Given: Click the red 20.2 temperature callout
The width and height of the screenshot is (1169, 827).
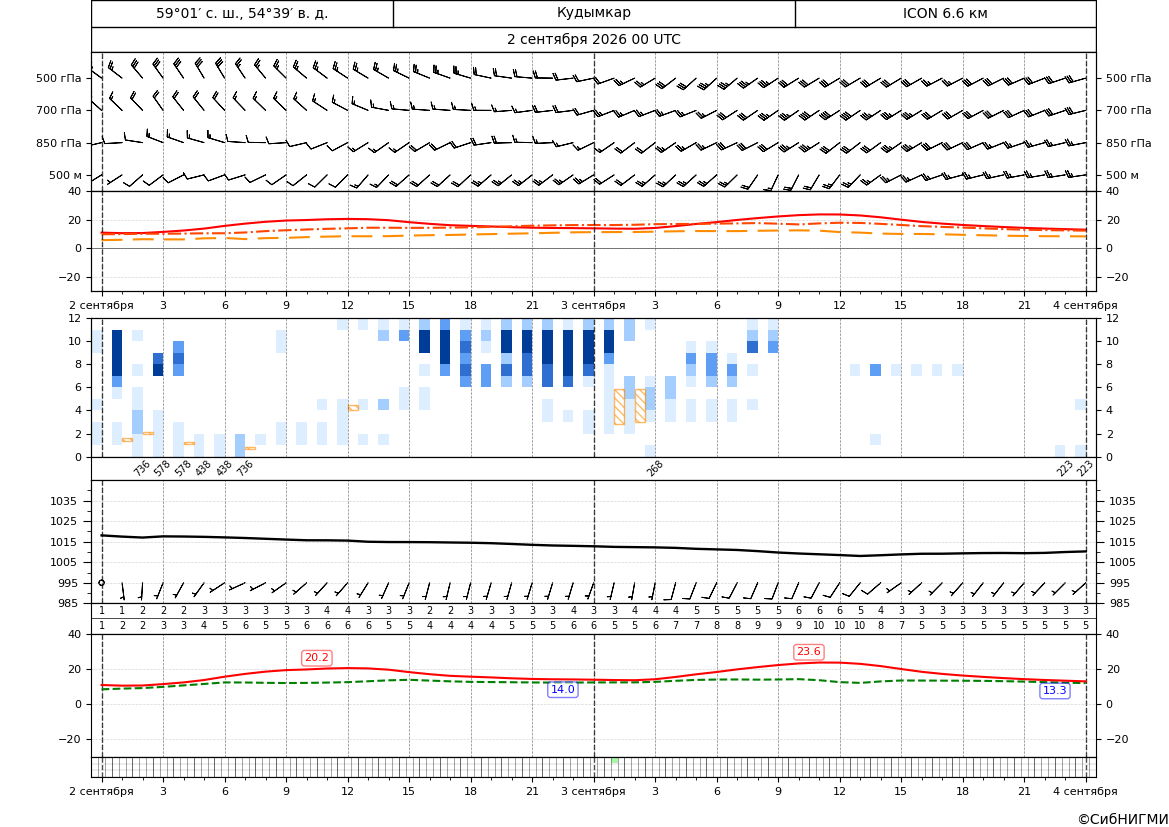Looking at the screenshot, I should click(x=317, y=658).
